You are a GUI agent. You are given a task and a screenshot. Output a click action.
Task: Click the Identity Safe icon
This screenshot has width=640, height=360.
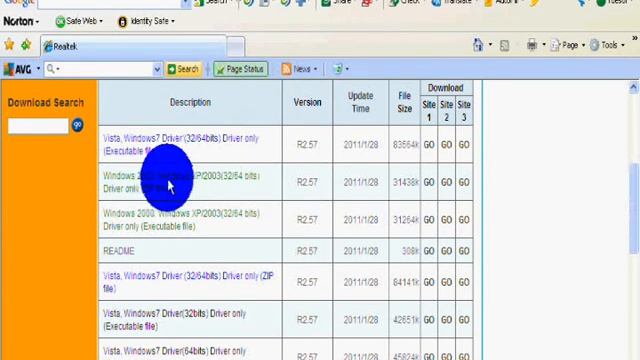(122, 22)
